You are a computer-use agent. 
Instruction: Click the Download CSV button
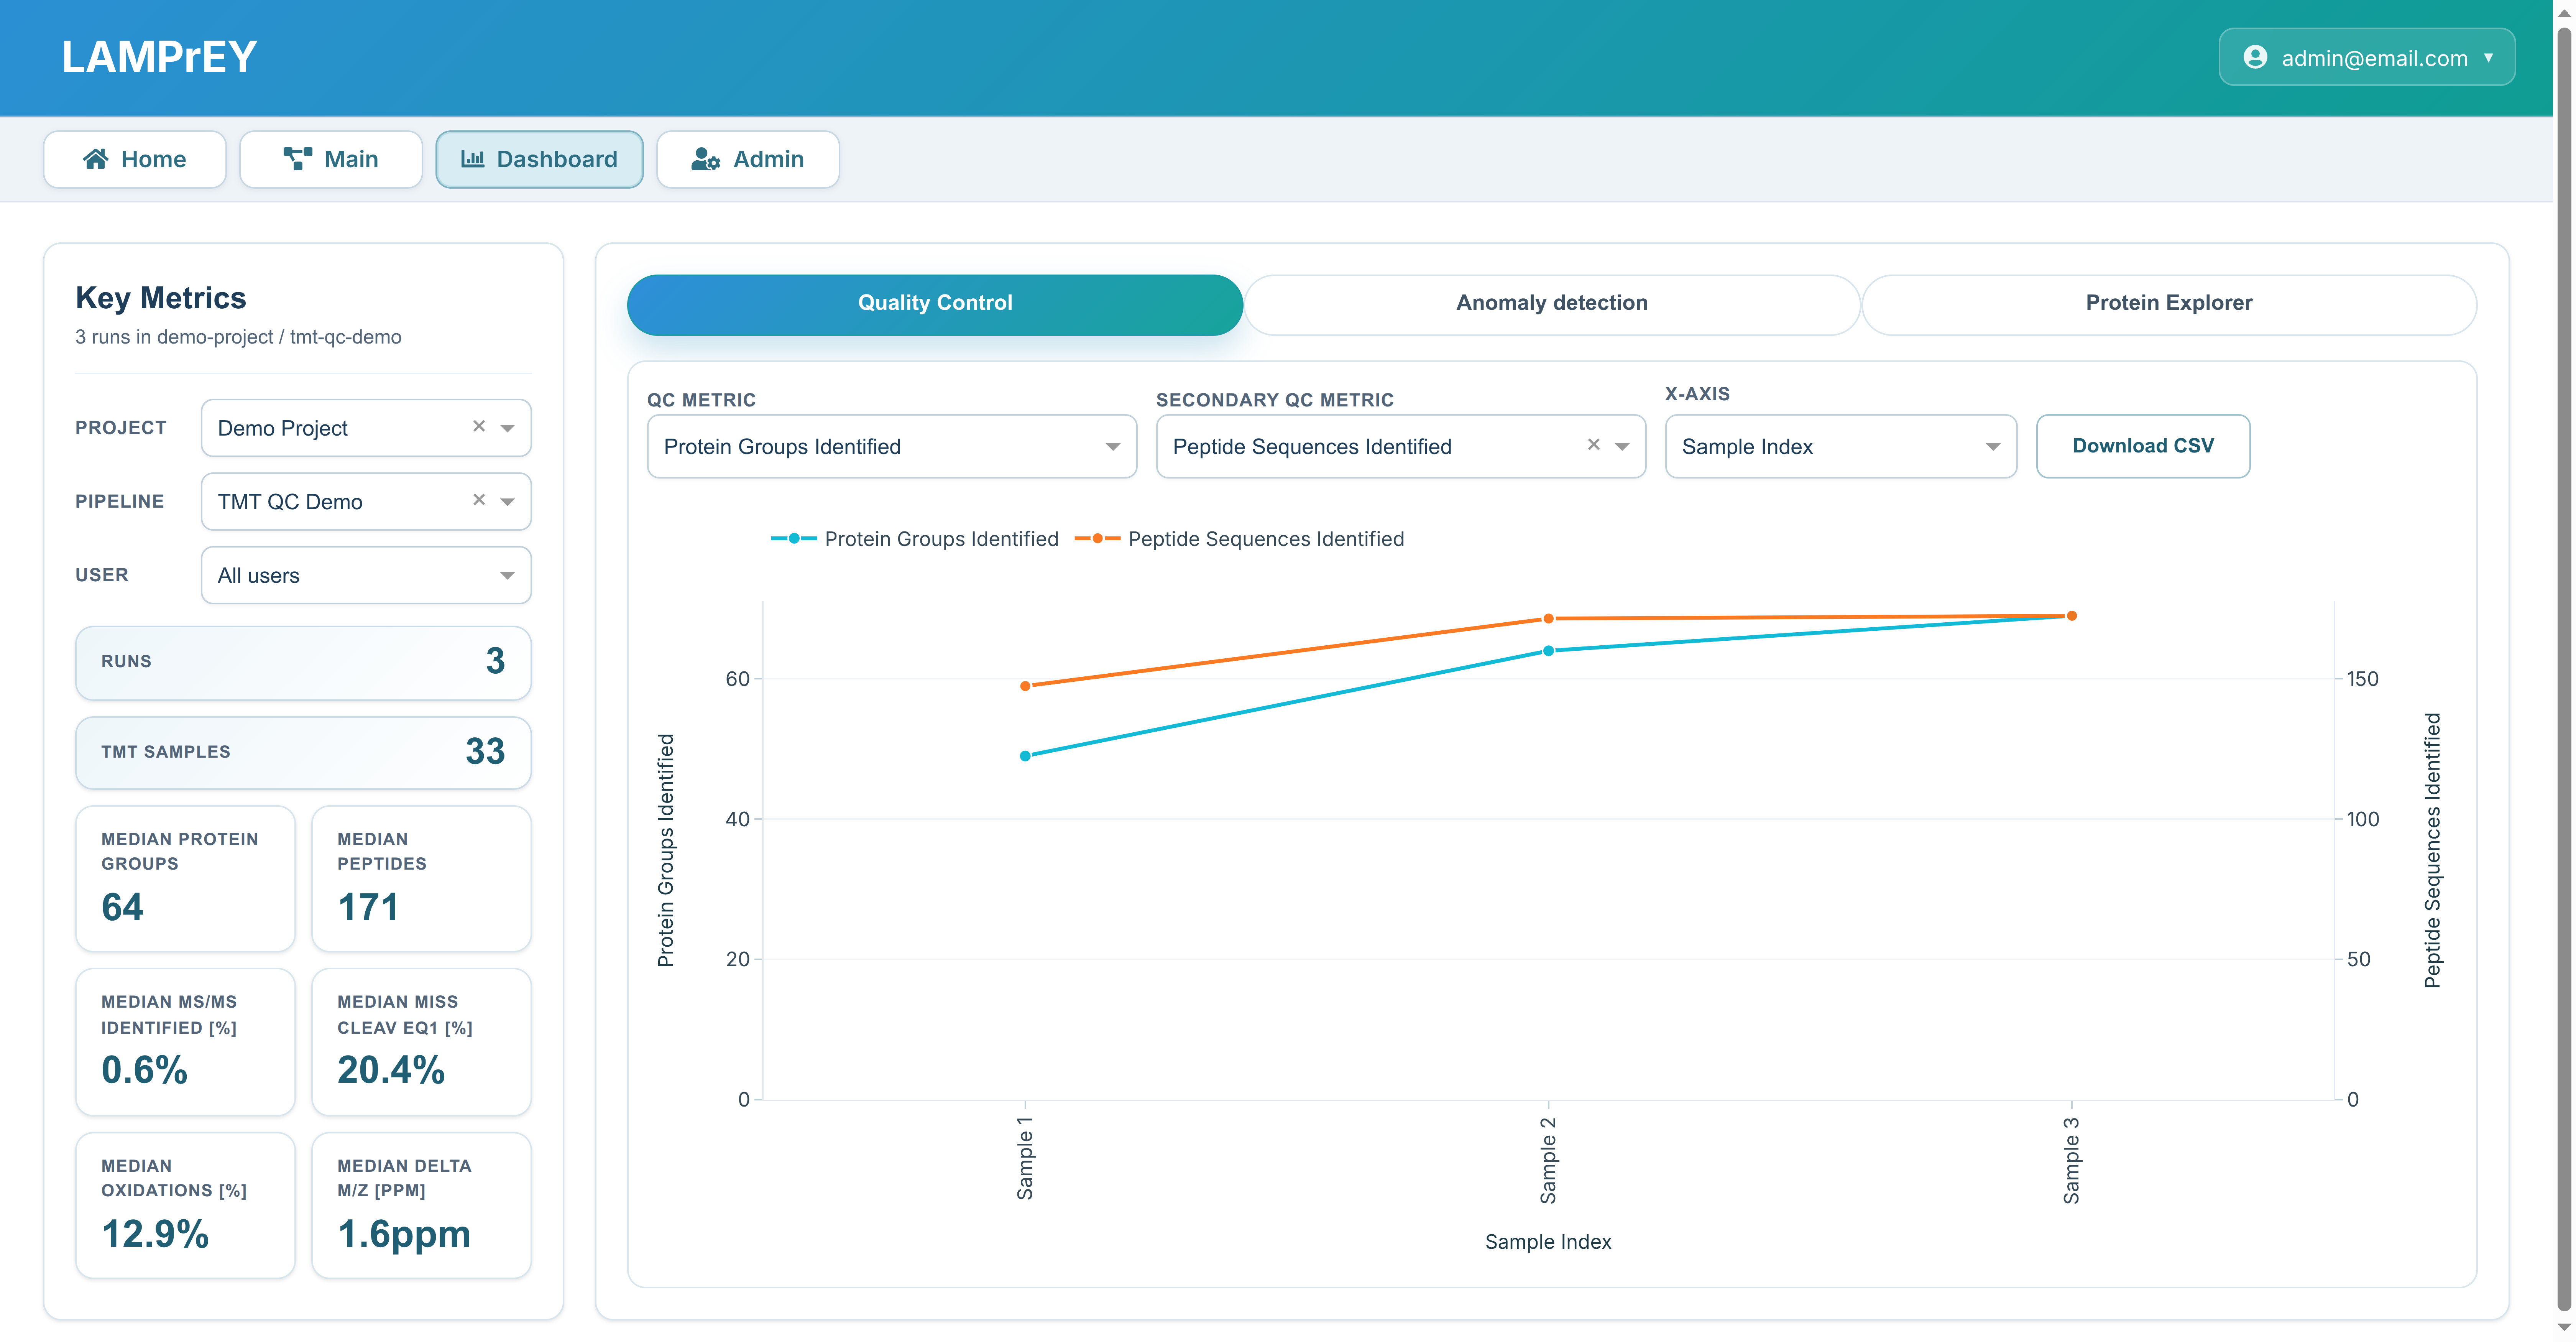[x=2142, y=446]
